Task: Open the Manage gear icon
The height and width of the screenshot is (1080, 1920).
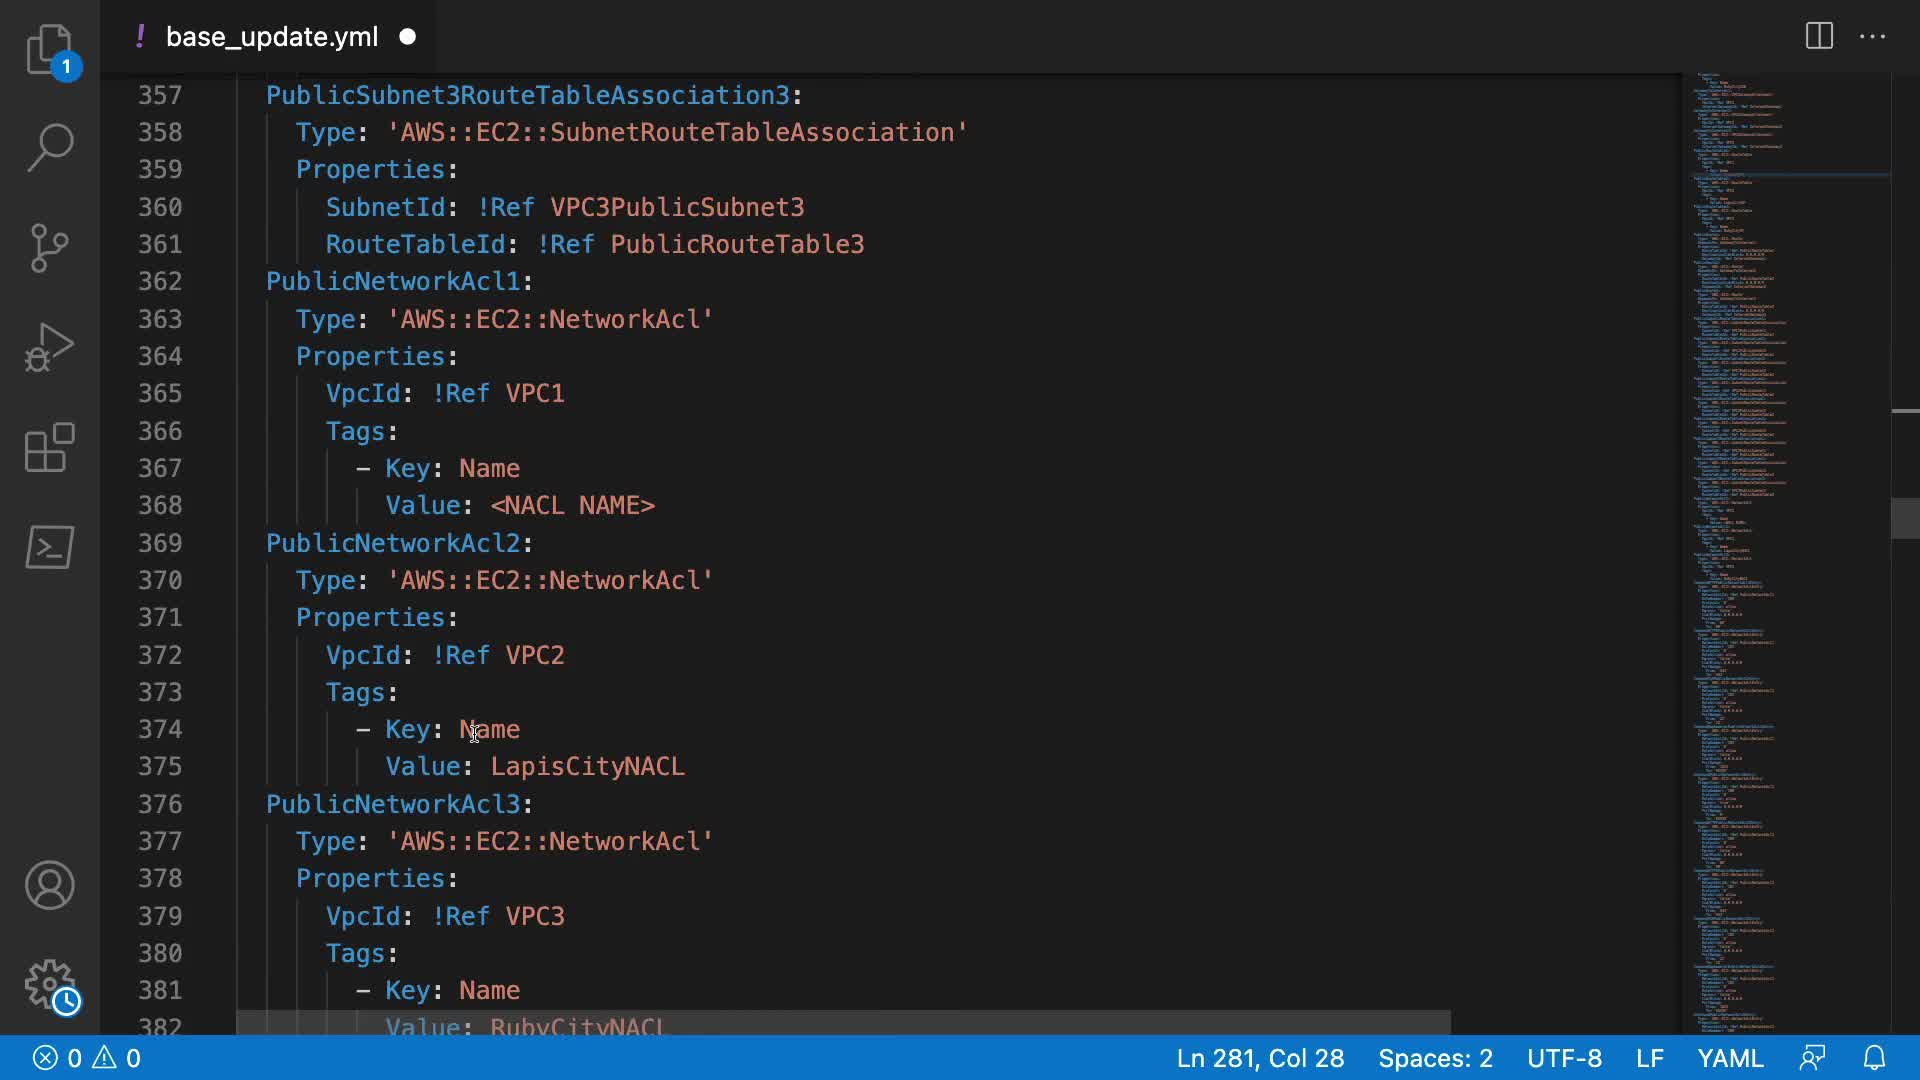Action: (x=49, y=985)
